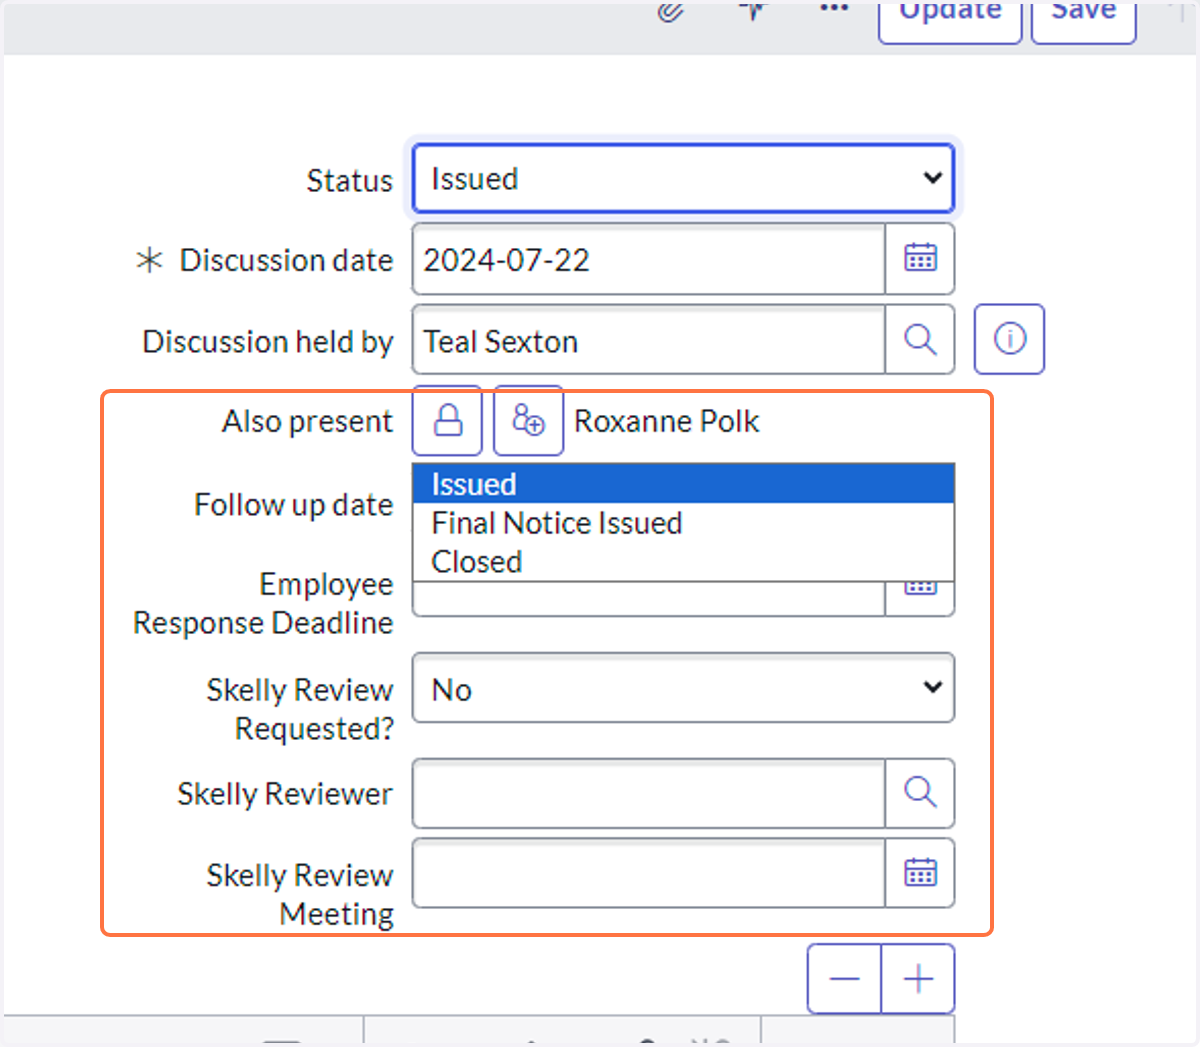Open the Skelly Review Requested dropdown
This screenshot has width=1200, height=1047.
684,688
